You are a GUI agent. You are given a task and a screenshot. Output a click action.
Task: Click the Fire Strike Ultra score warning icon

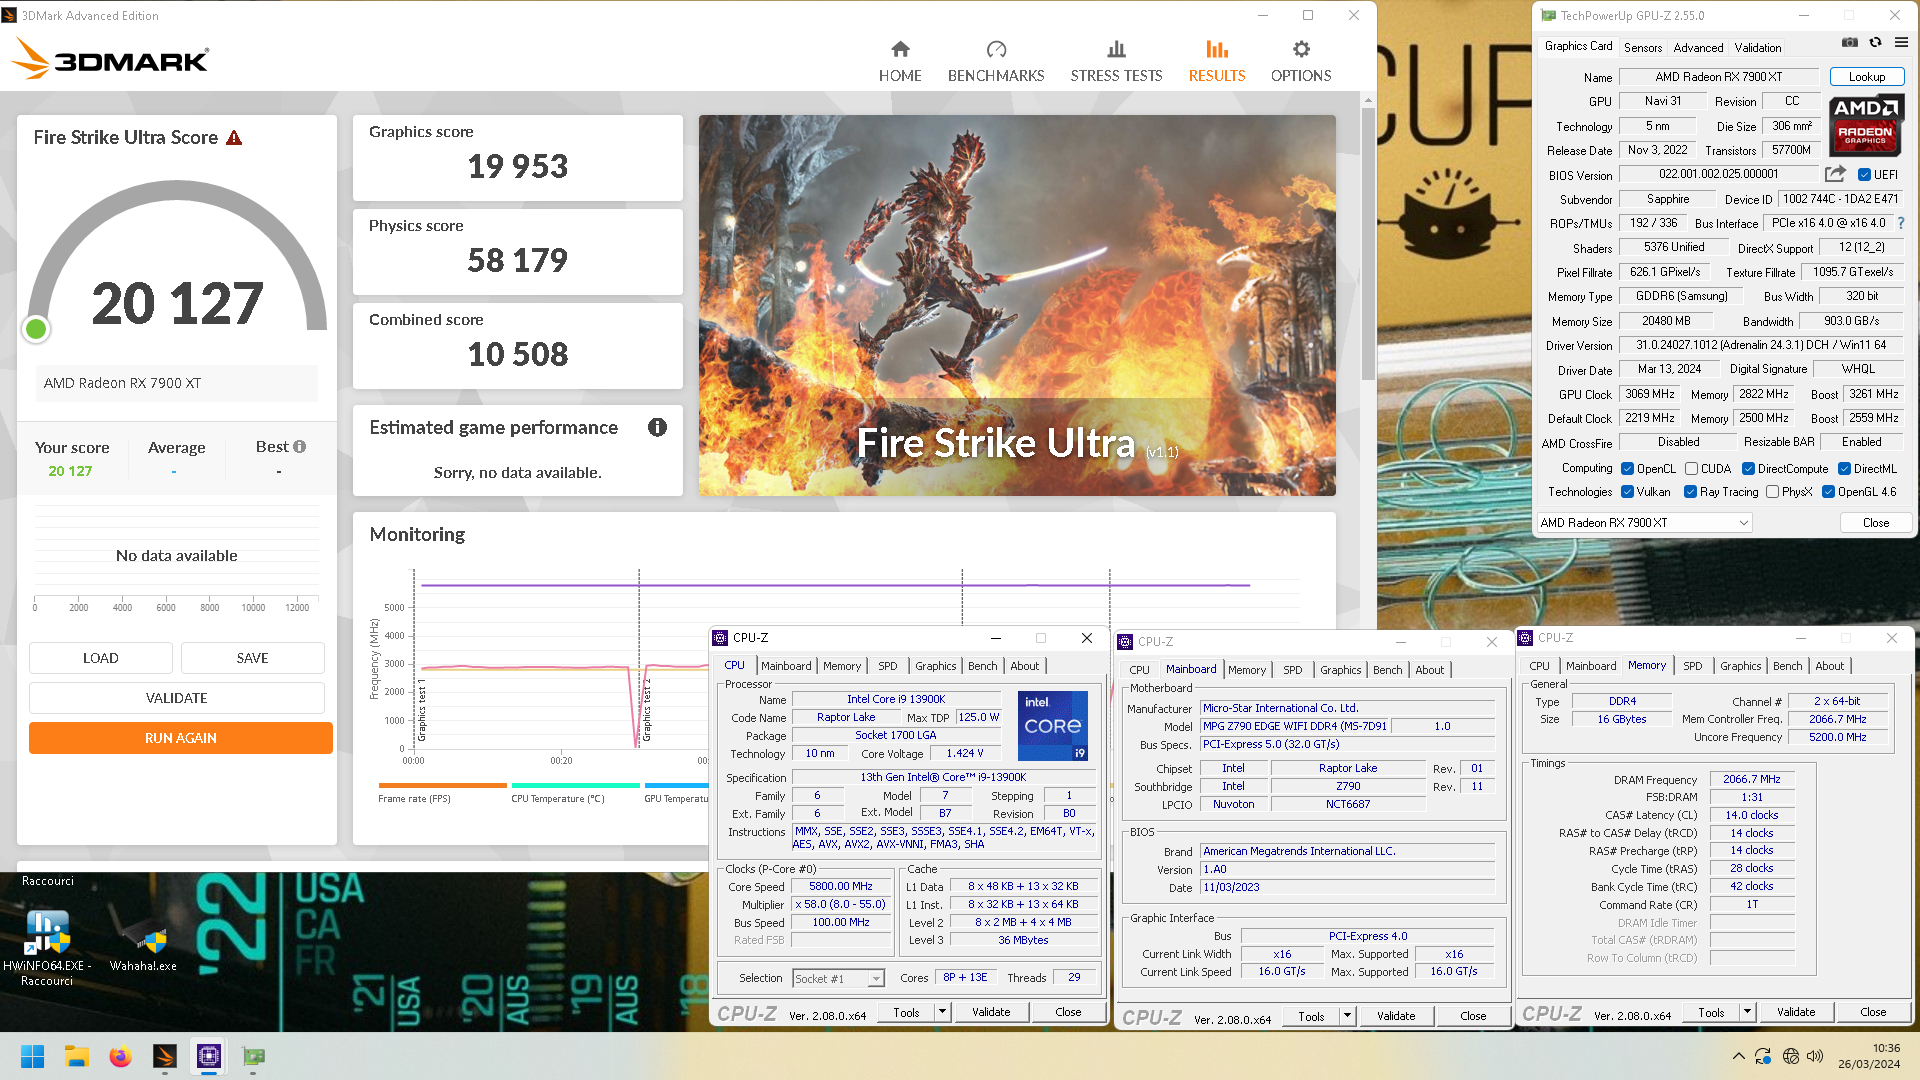(x=234, y=138)
